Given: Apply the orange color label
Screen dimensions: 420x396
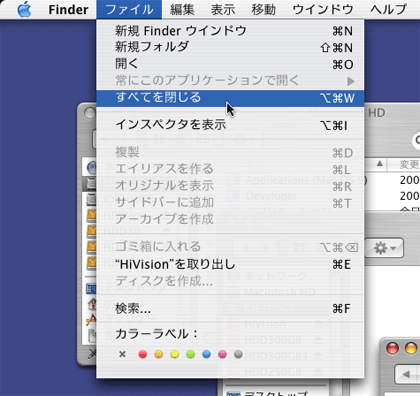Looking at the screenshot, I should tap(159, 354).
